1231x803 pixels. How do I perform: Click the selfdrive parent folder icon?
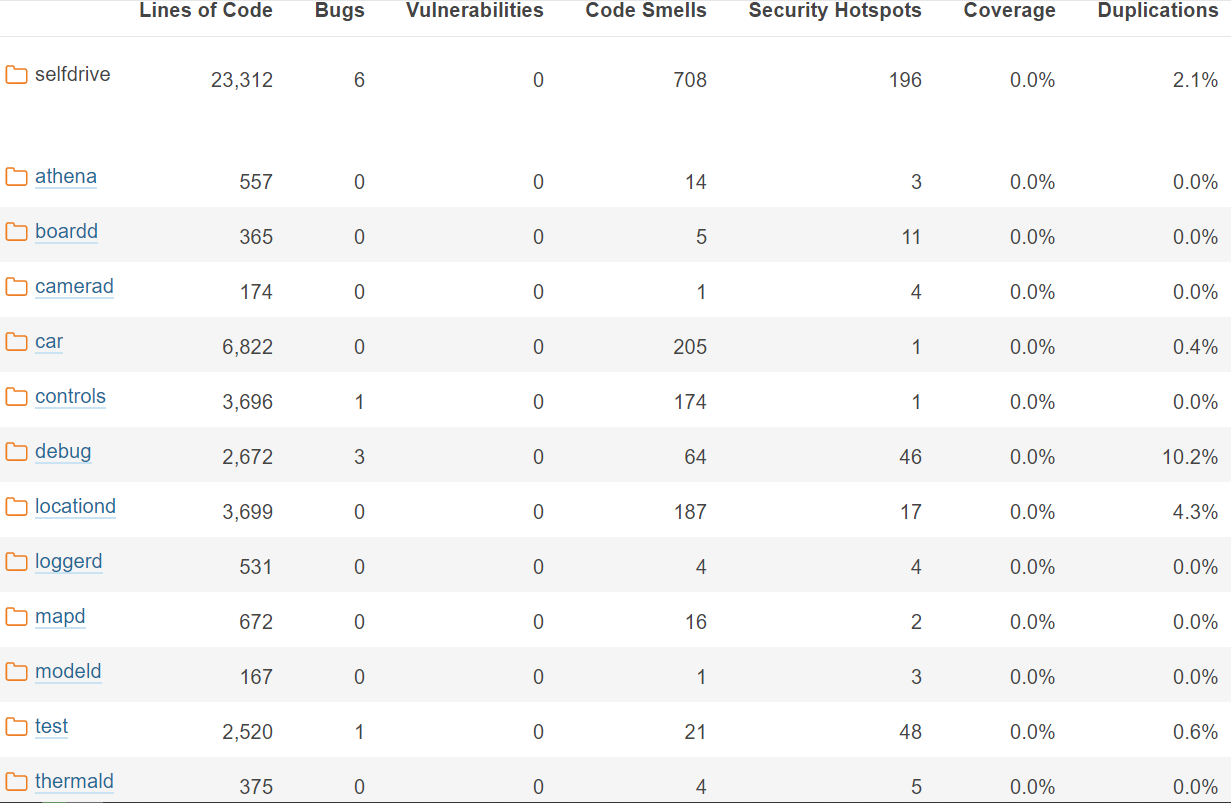tap(16, 75)
